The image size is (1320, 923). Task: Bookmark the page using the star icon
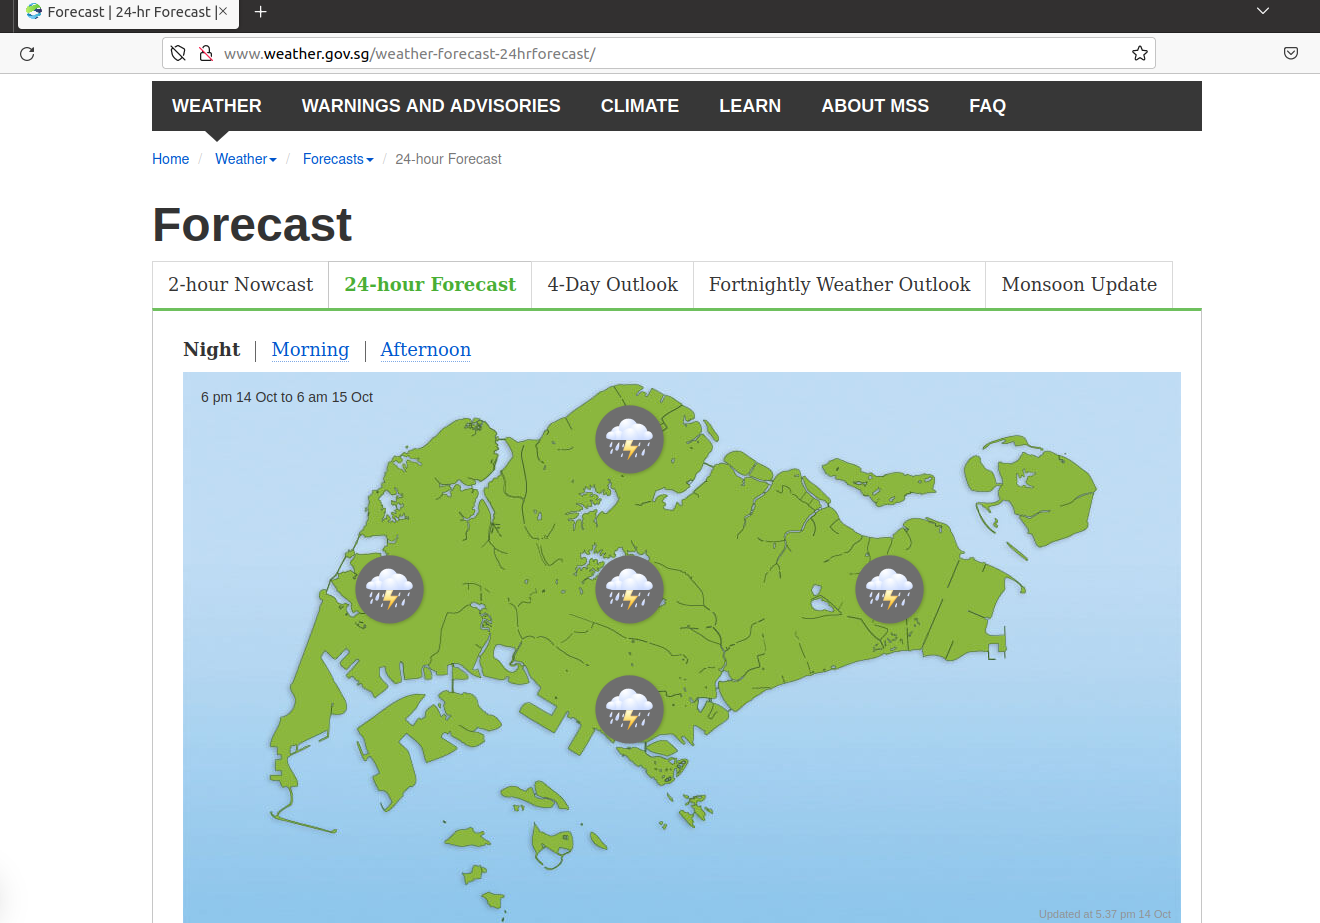[x=1139, y=53]
